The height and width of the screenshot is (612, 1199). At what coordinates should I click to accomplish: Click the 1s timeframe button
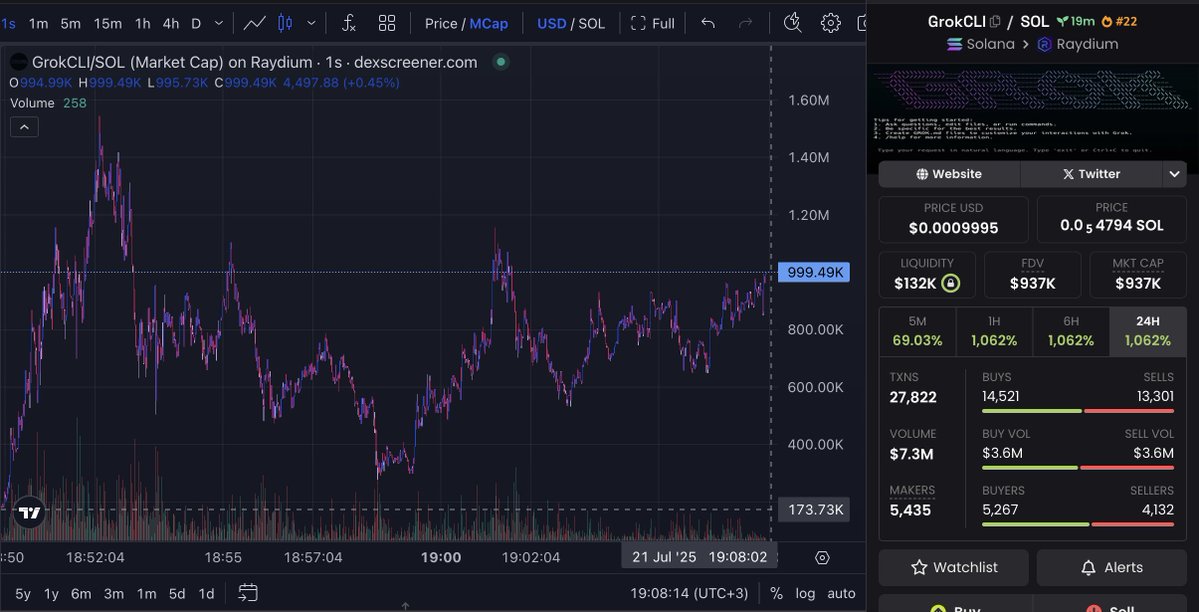pos(8,24)
